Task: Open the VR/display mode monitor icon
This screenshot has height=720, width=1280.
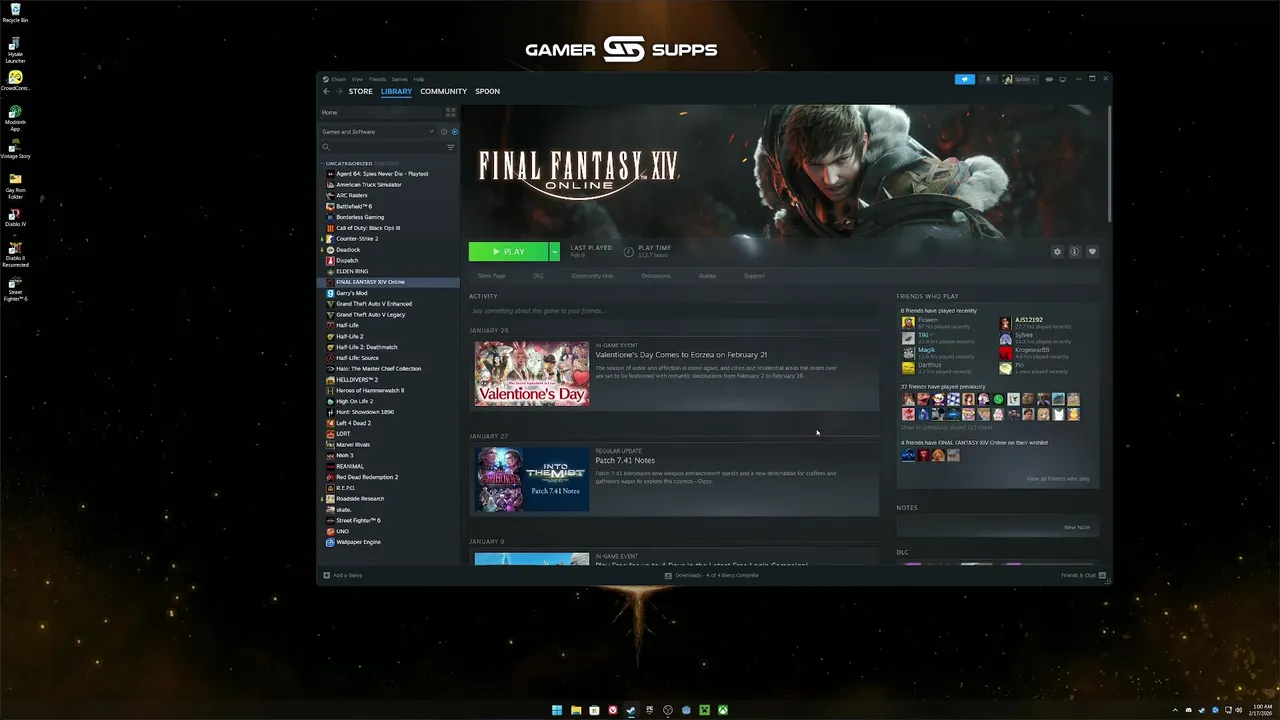Action: pos(1062,79)
